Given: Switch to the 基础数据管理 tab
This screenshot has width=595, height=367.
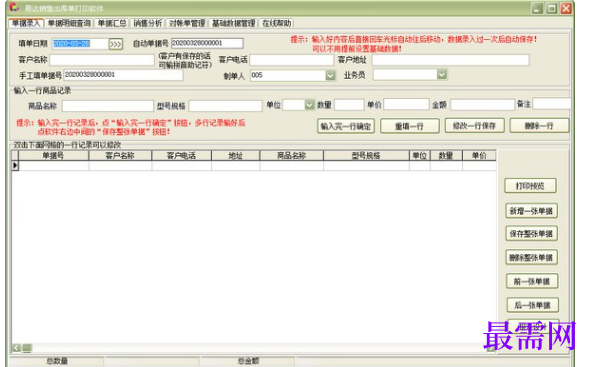Looking at the screenshot, I should tap(233, 23).
